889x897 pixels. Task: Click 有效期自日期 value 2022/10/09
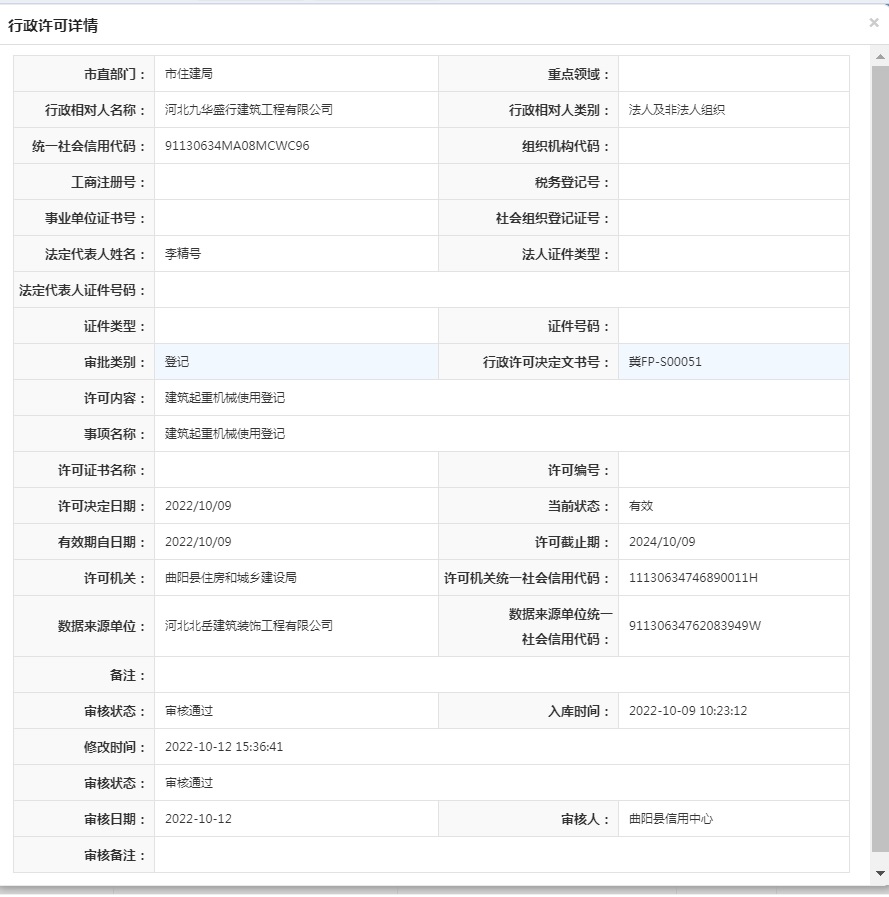coord(198,542)
